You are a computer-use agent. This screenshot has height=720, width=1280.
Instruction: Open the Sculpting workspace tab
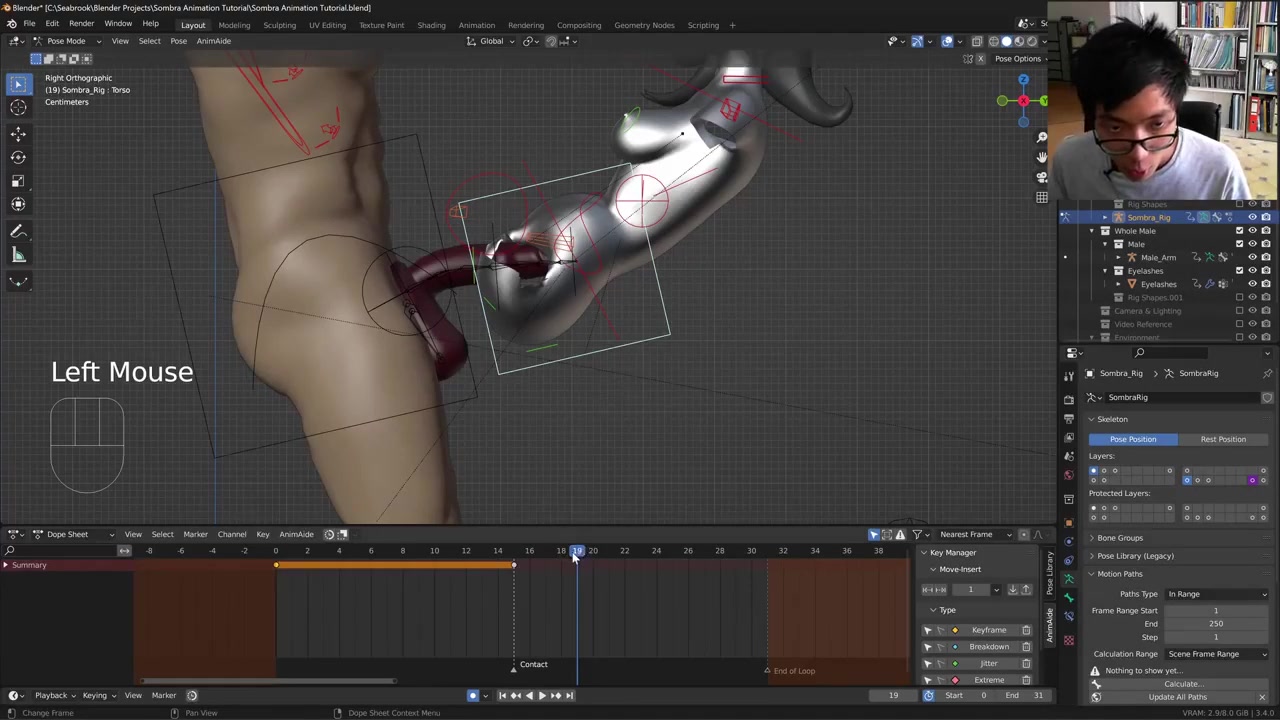click(279, 25)
